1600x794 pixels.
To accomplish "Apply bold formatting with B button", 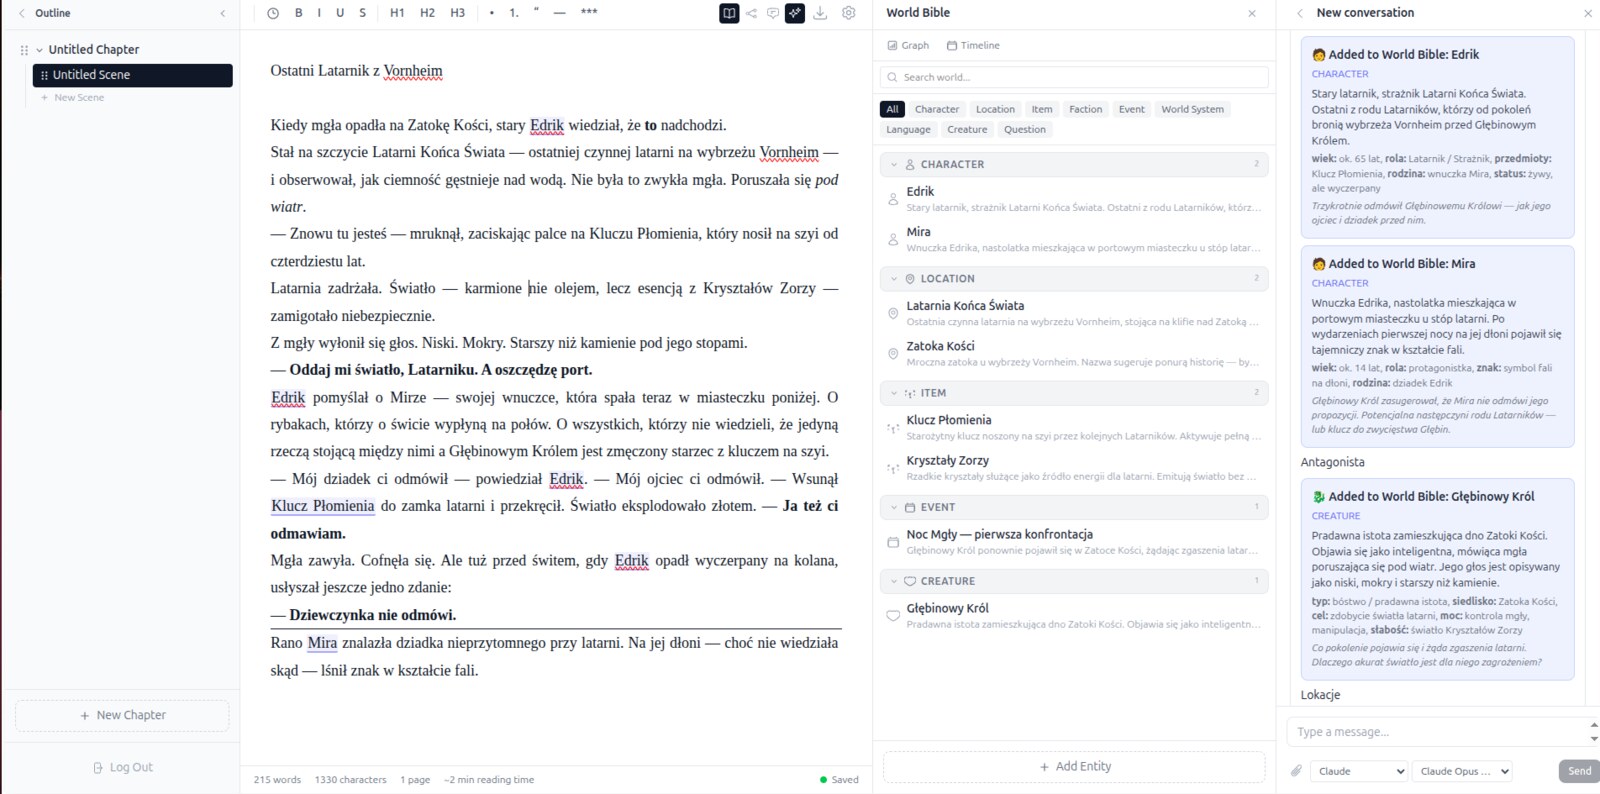I will coord(298,13).
